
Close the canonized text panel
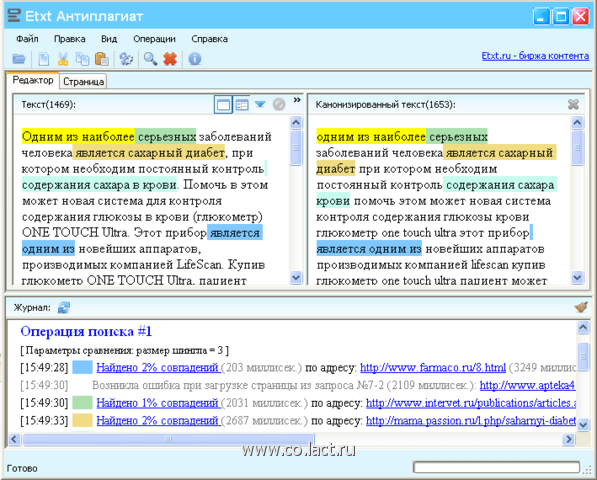(x=573, y=104)
